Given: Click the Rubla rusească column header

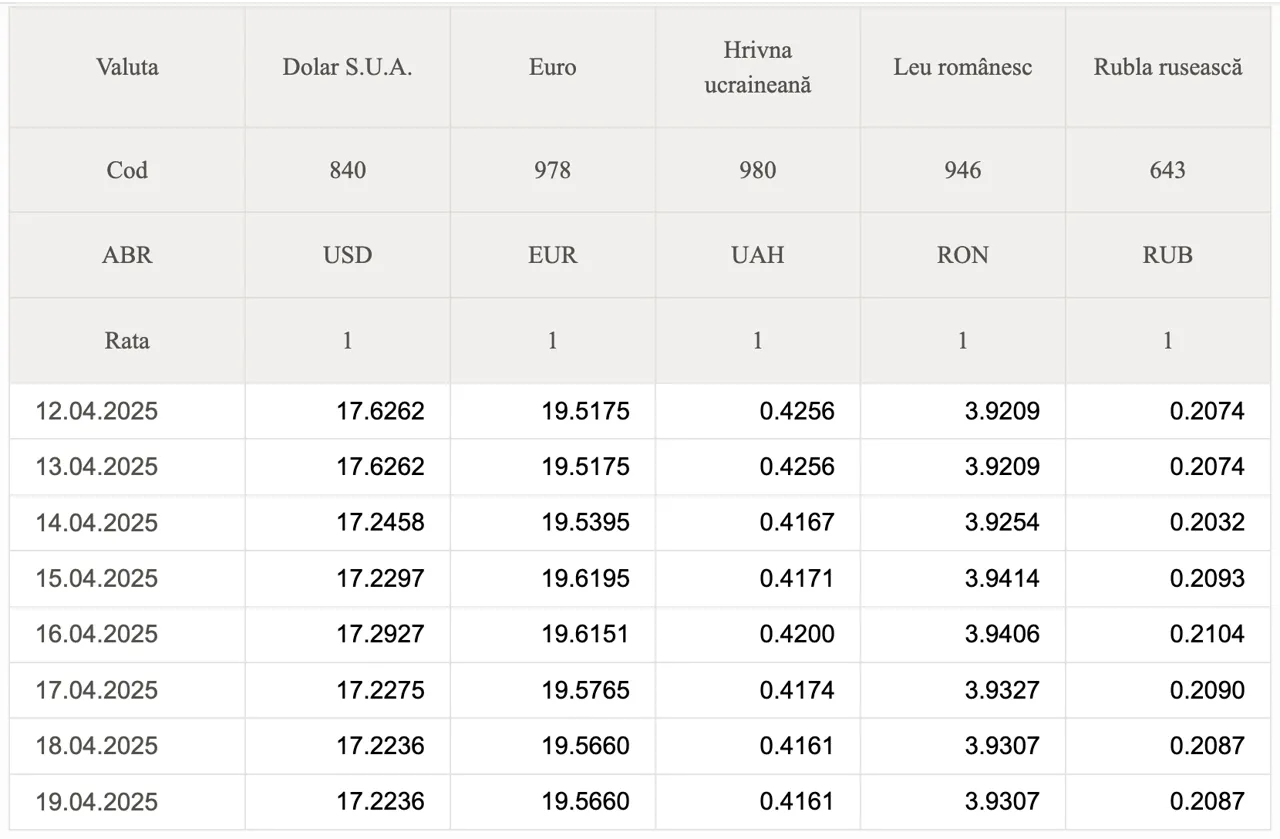Looking at the screenshot, I should [1167, 68].
